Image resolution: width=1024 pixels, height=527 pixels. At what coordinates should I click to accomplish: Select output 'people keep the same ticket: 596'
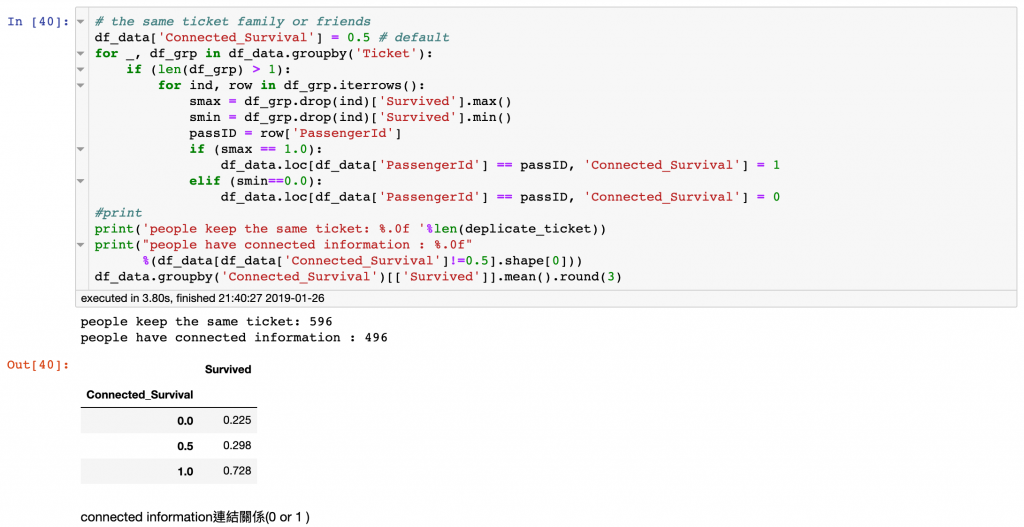tap(206, 321)
